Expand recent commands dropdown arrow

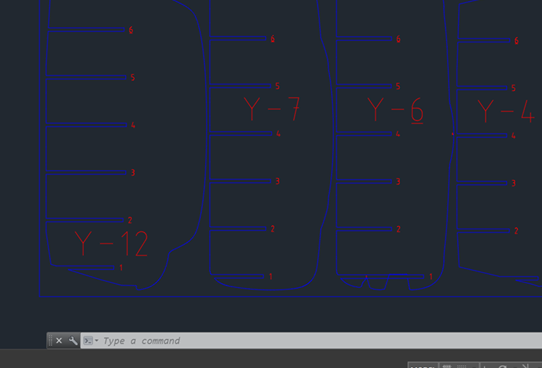[x=96, y=341]
